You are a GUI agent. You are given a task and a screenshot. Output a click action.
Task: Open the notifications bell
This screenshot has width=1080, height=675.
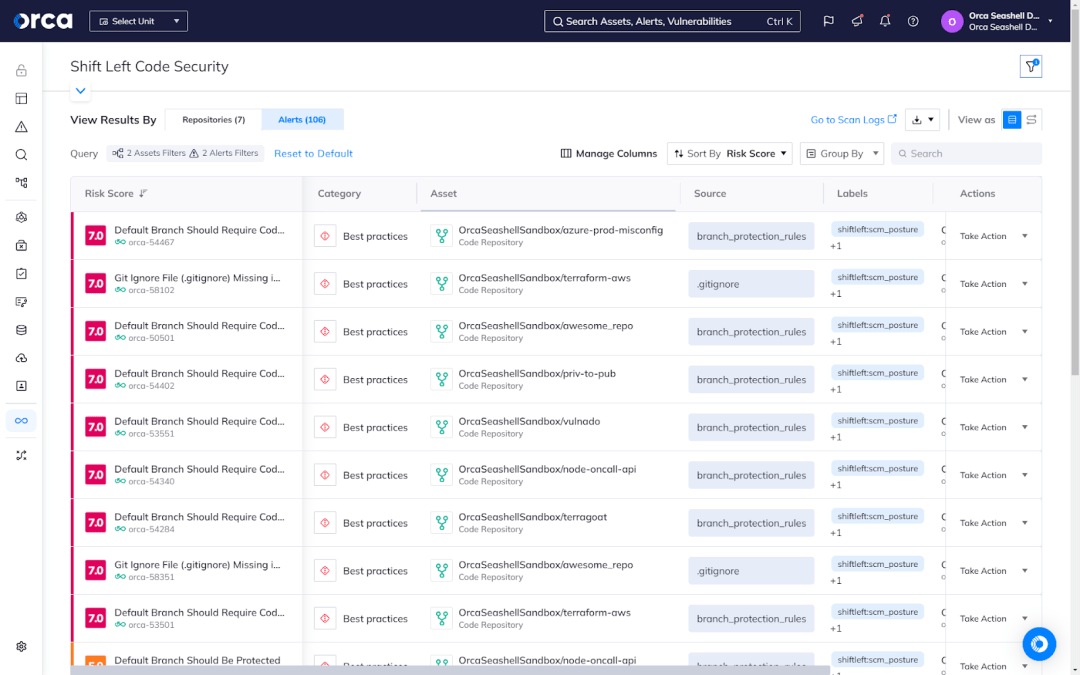pos(885,21)
